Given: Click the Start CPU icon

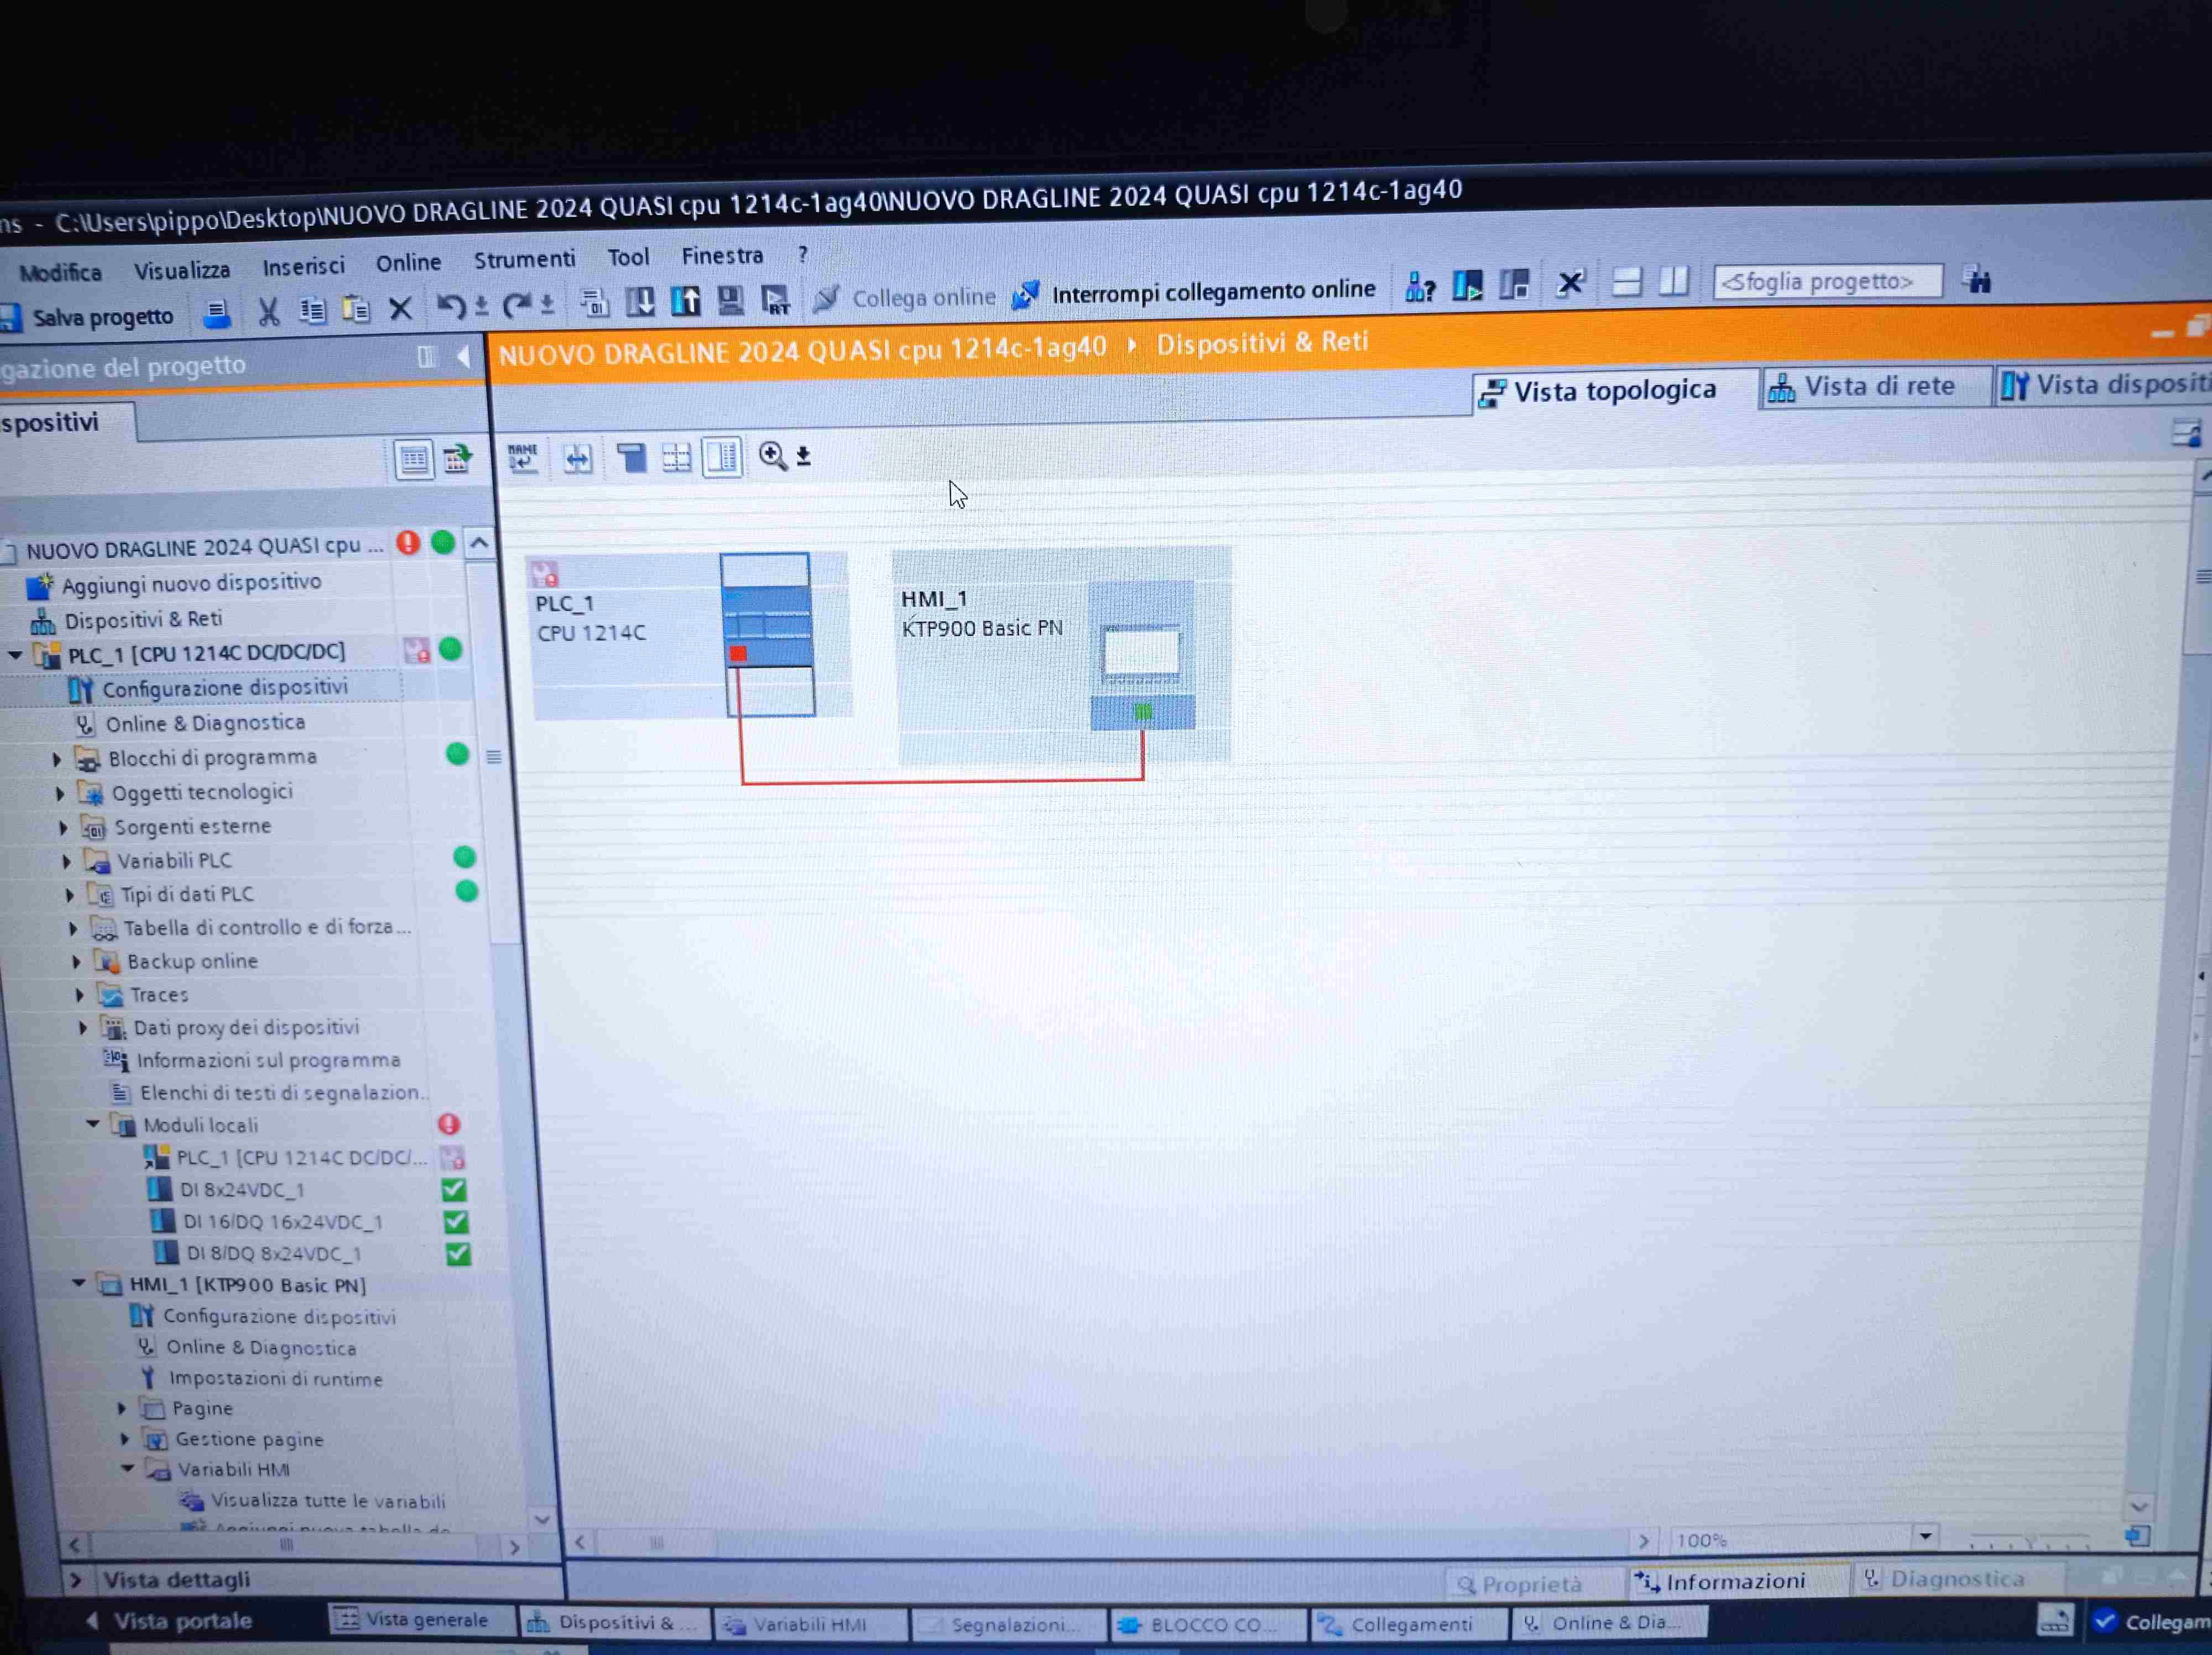Looking at the screenshot, I should coord(1468,286).
